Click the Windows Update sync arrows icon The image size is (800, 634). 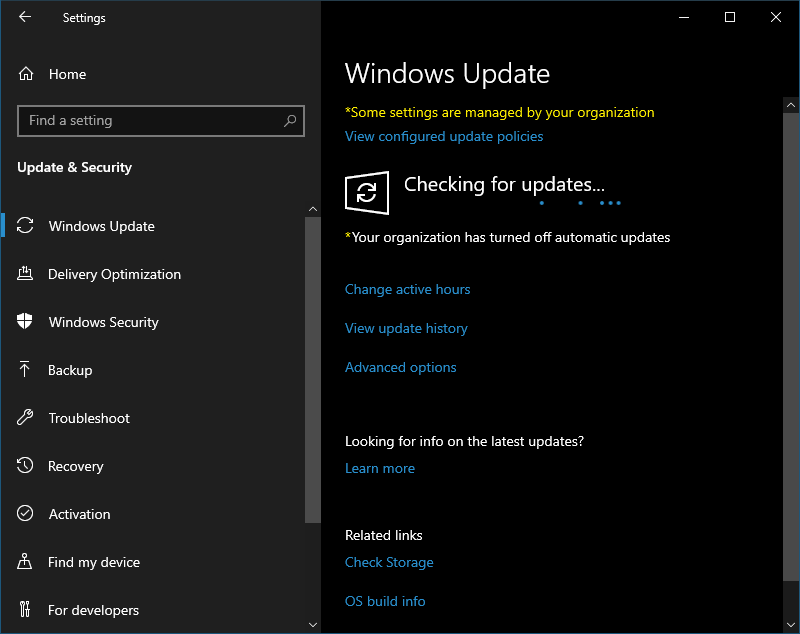click(24, 225)
